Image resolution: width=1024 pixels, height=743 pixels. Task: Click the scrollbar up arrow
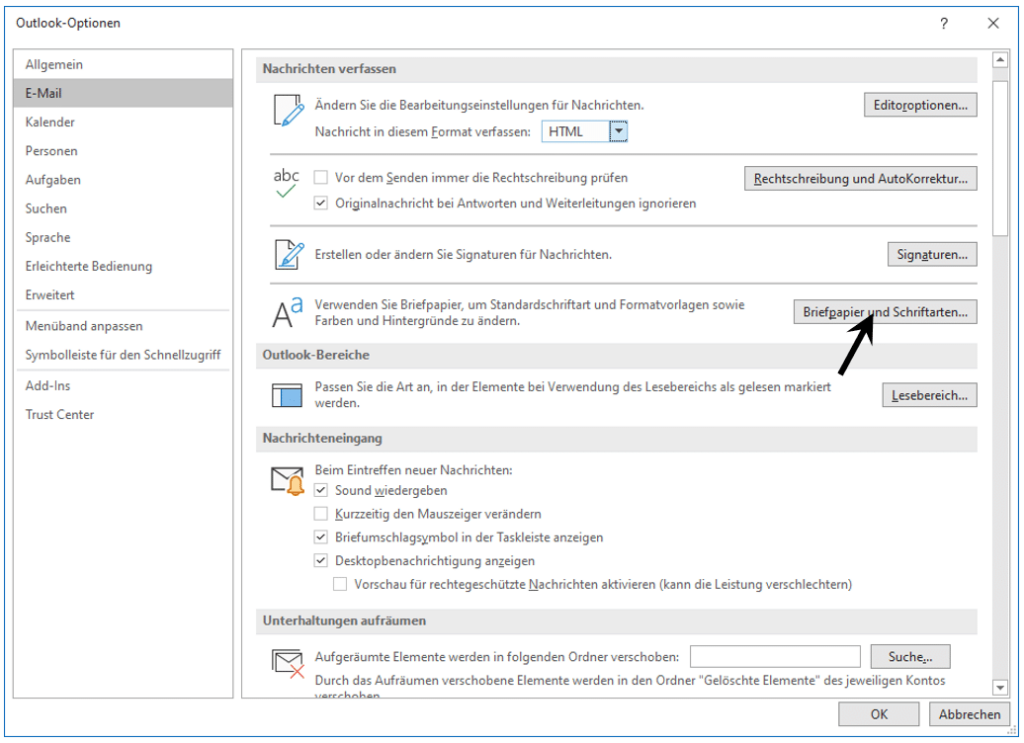(x=1000, y=60)
